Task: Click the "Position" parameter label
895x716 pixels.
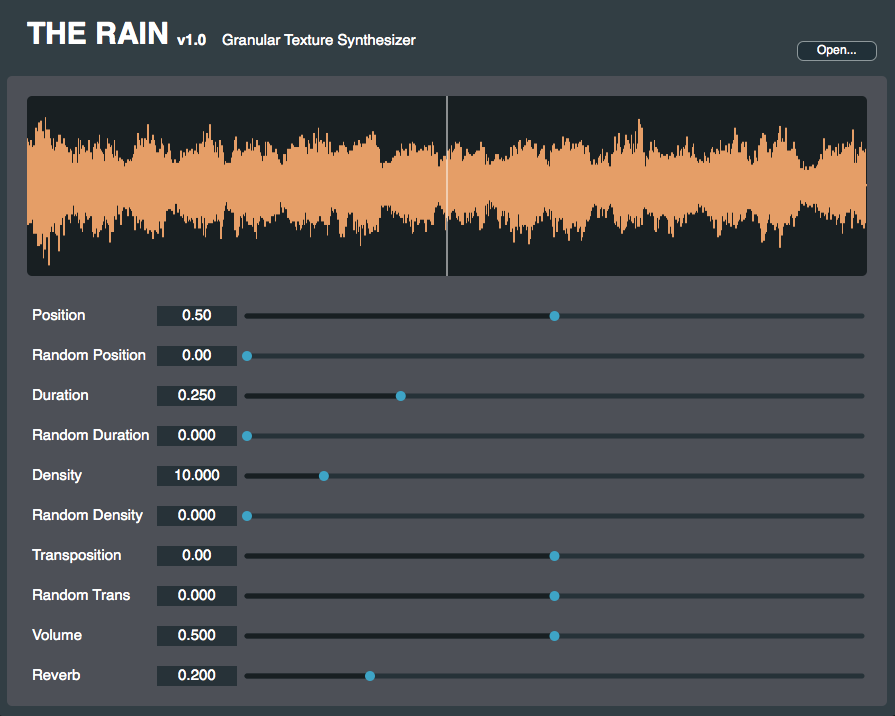Action: [59, 315]
